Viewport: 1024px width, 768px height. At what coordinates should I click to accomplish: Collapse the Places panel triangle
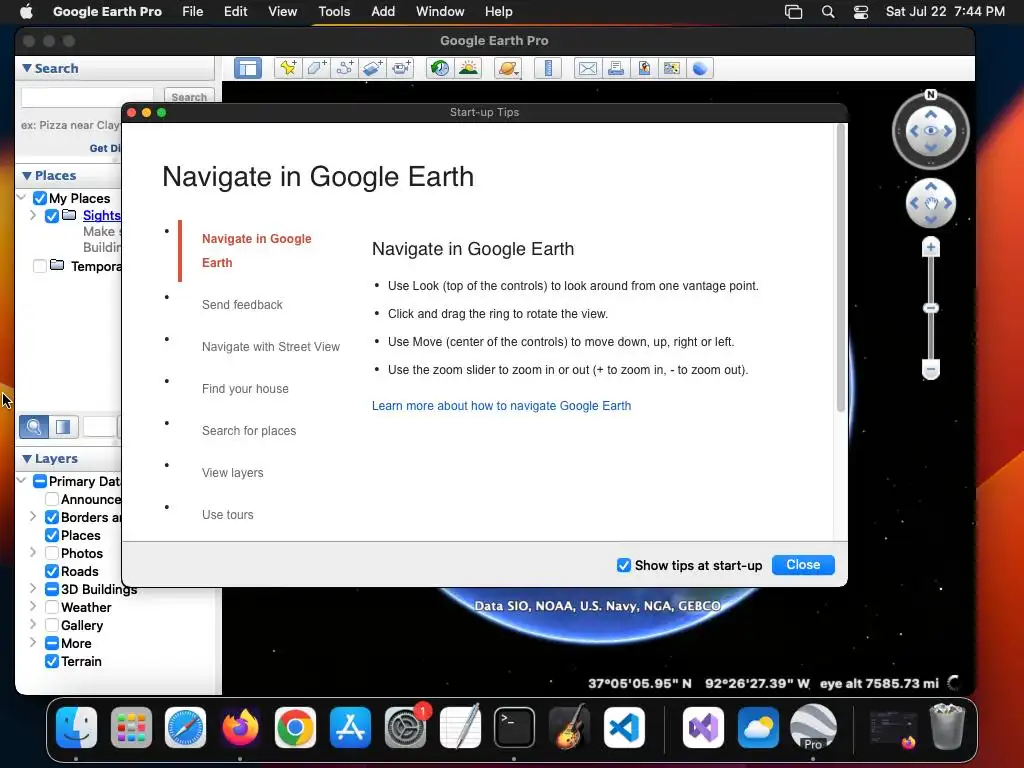(x=27, y=176)
